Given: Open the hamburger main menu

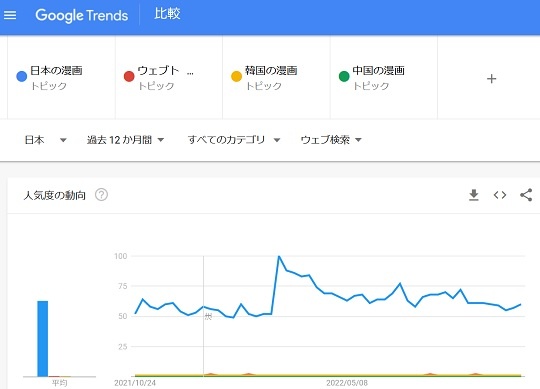Looking at the screenshot, I should pos(10,15).
